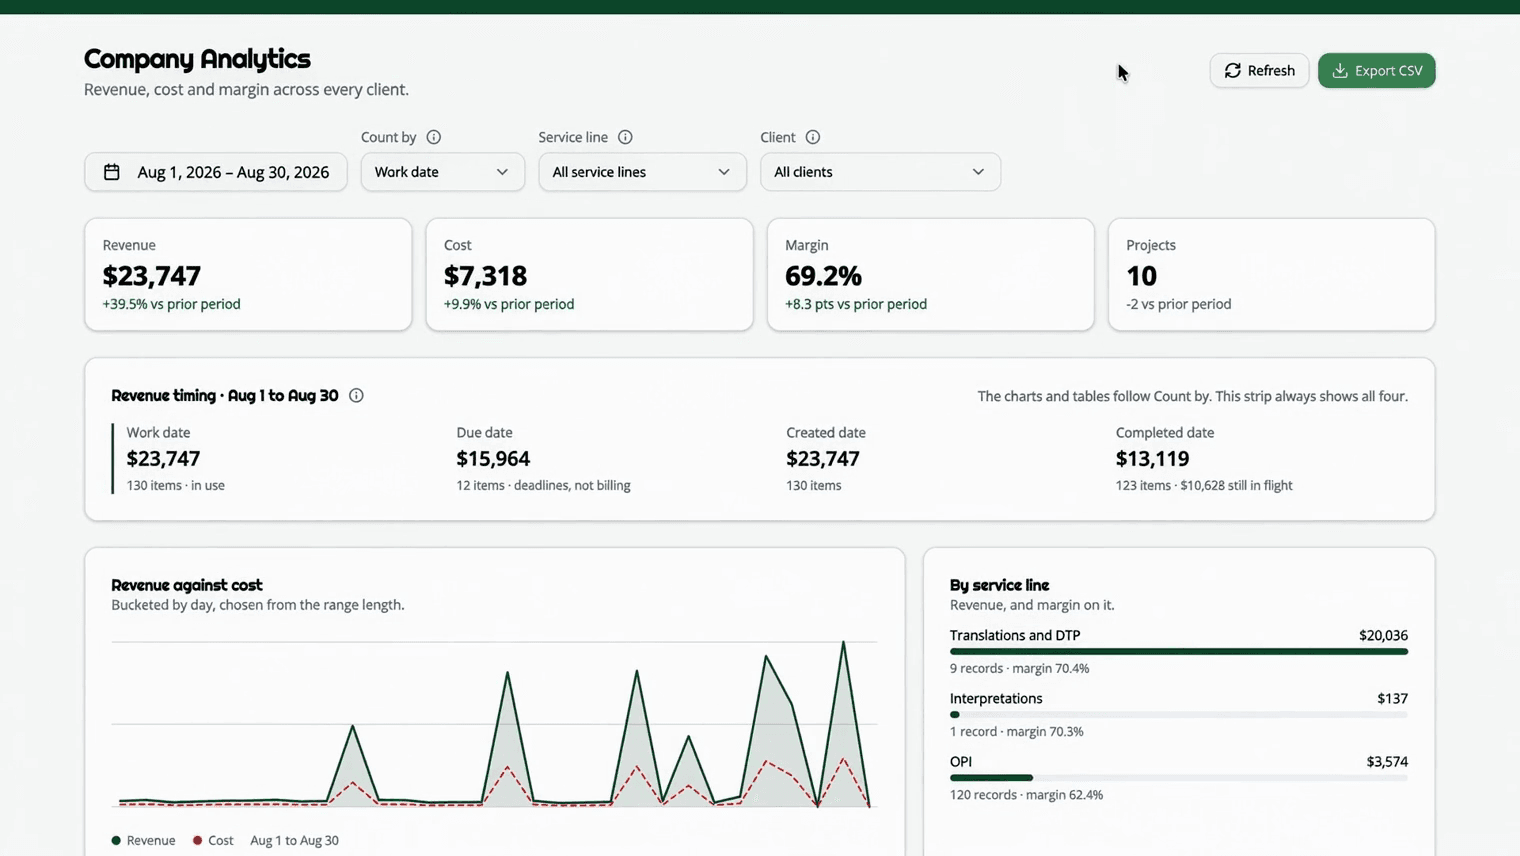Click the Export CSV download icon
Viewport: 1520px width, 856px height.
tap(1340, 71)
